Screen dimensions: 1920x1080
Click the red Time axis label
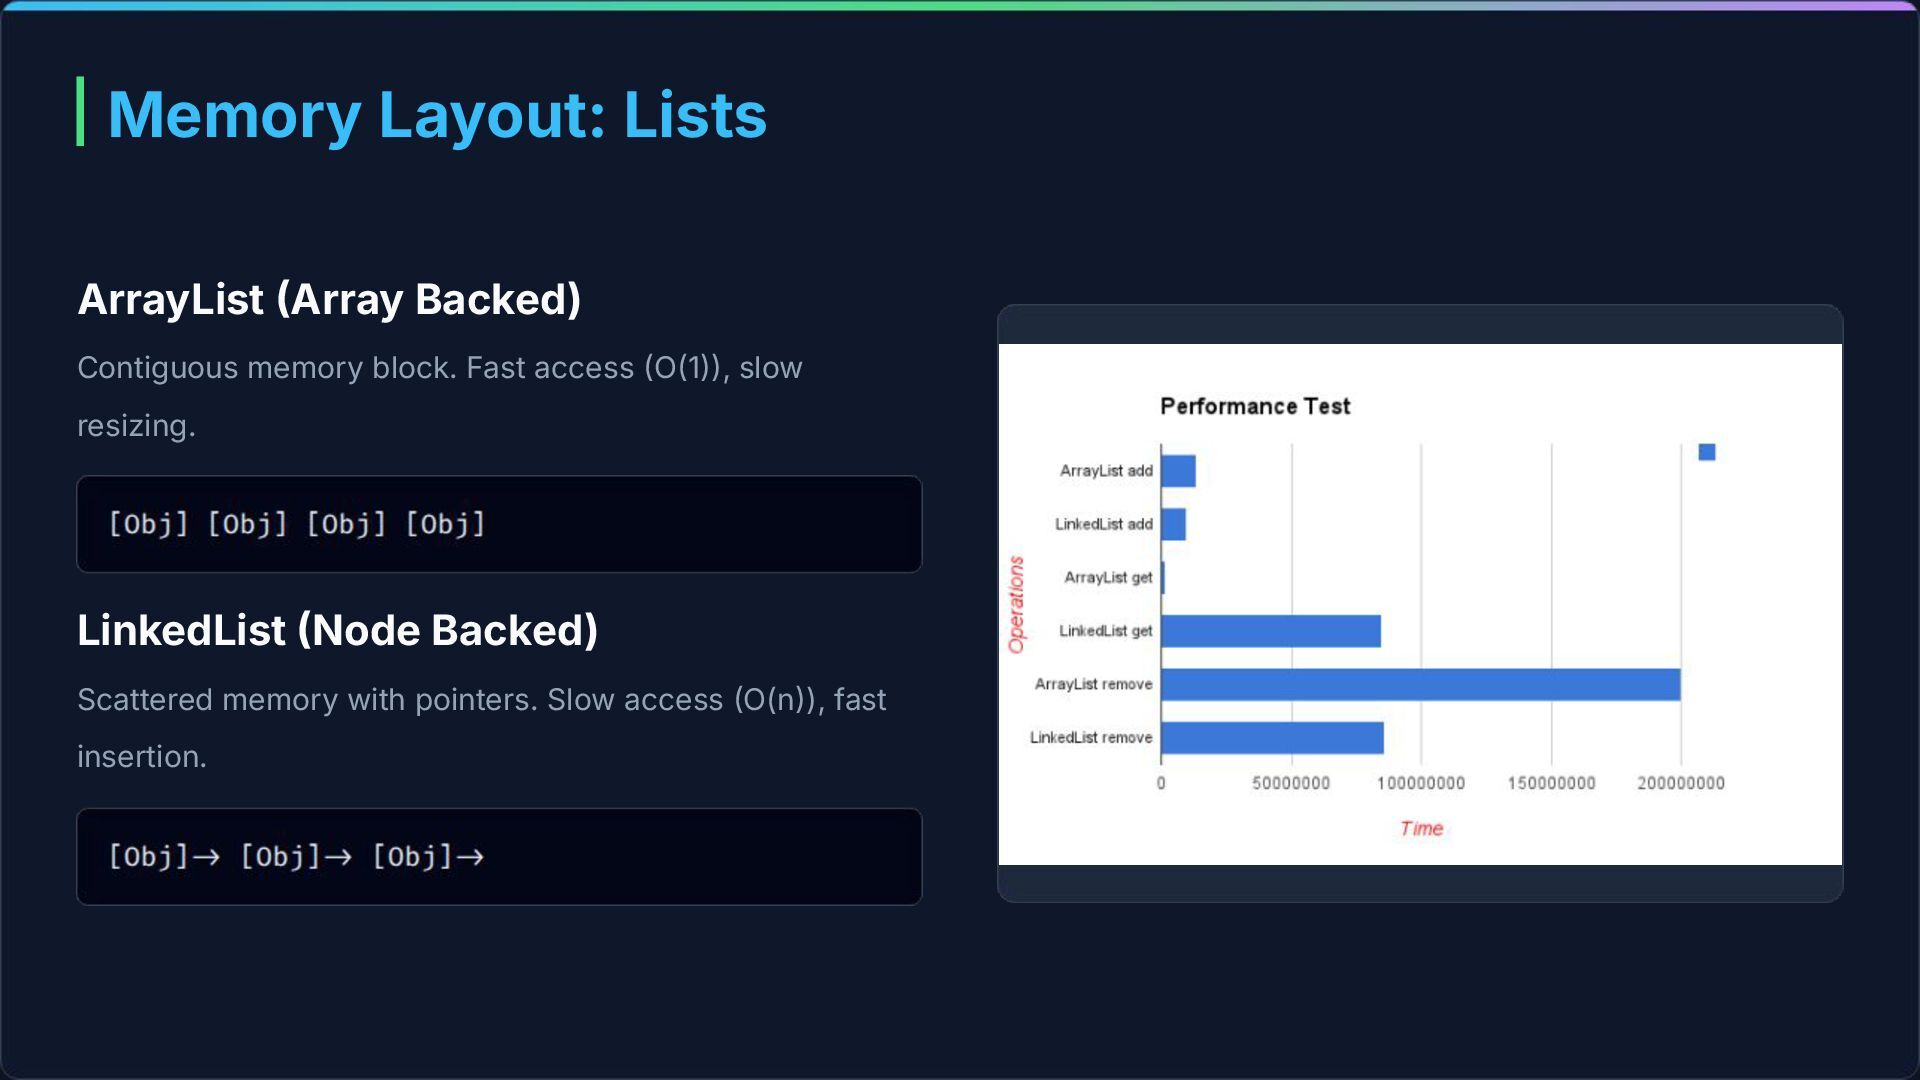point(1420,828)
